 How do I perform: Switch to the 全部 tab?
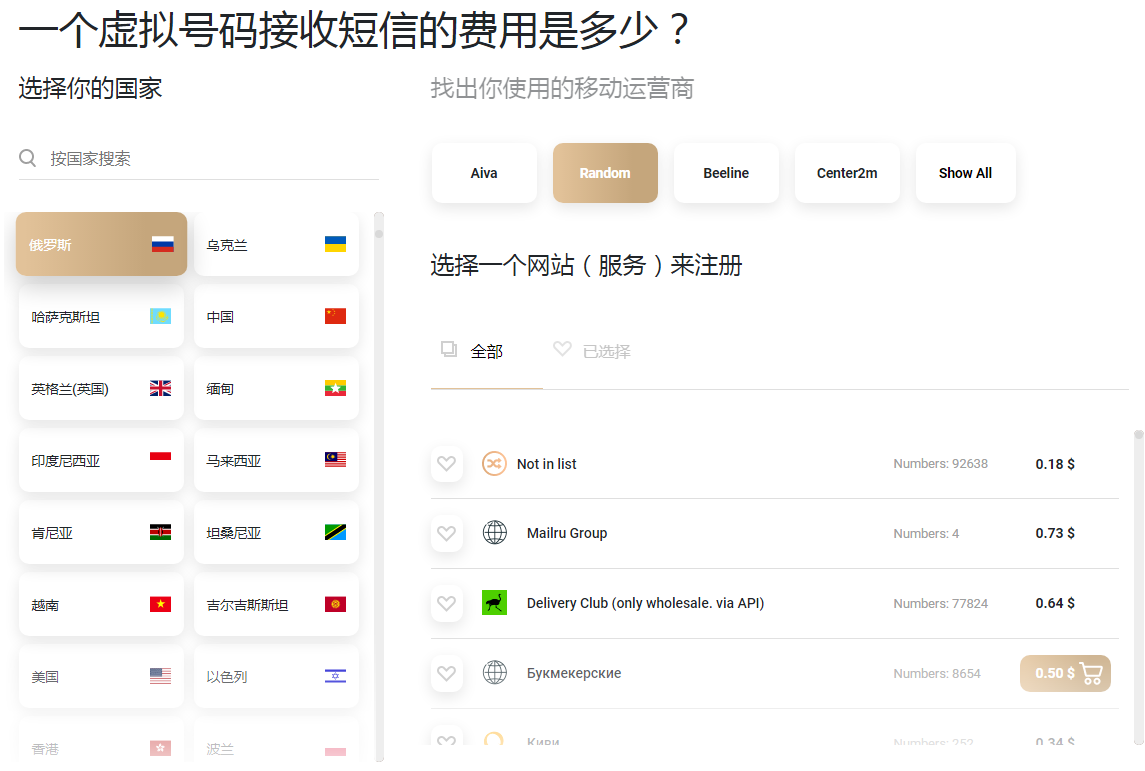coord(486,352)
